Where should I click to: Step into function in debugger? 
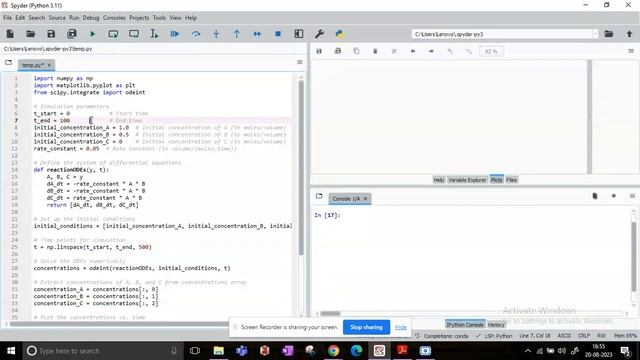[x=216, y=34]
